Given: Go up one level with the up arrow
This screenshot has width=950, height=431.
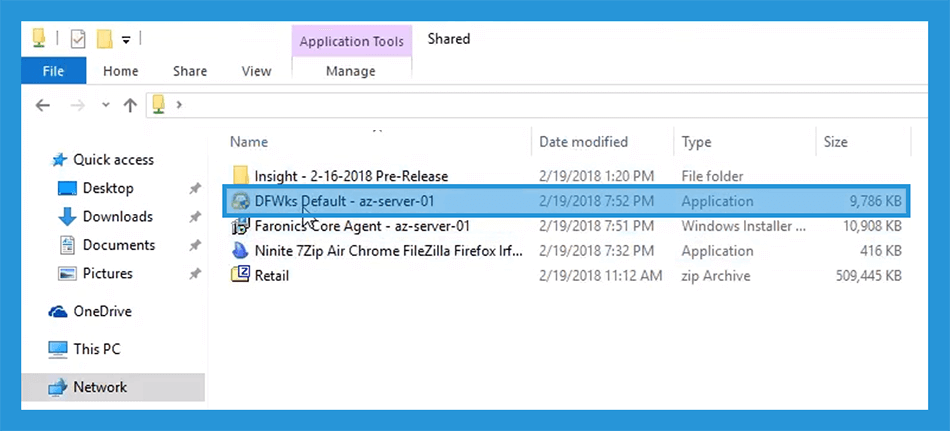Looking at the screenshot, I should tap(130, 105).
